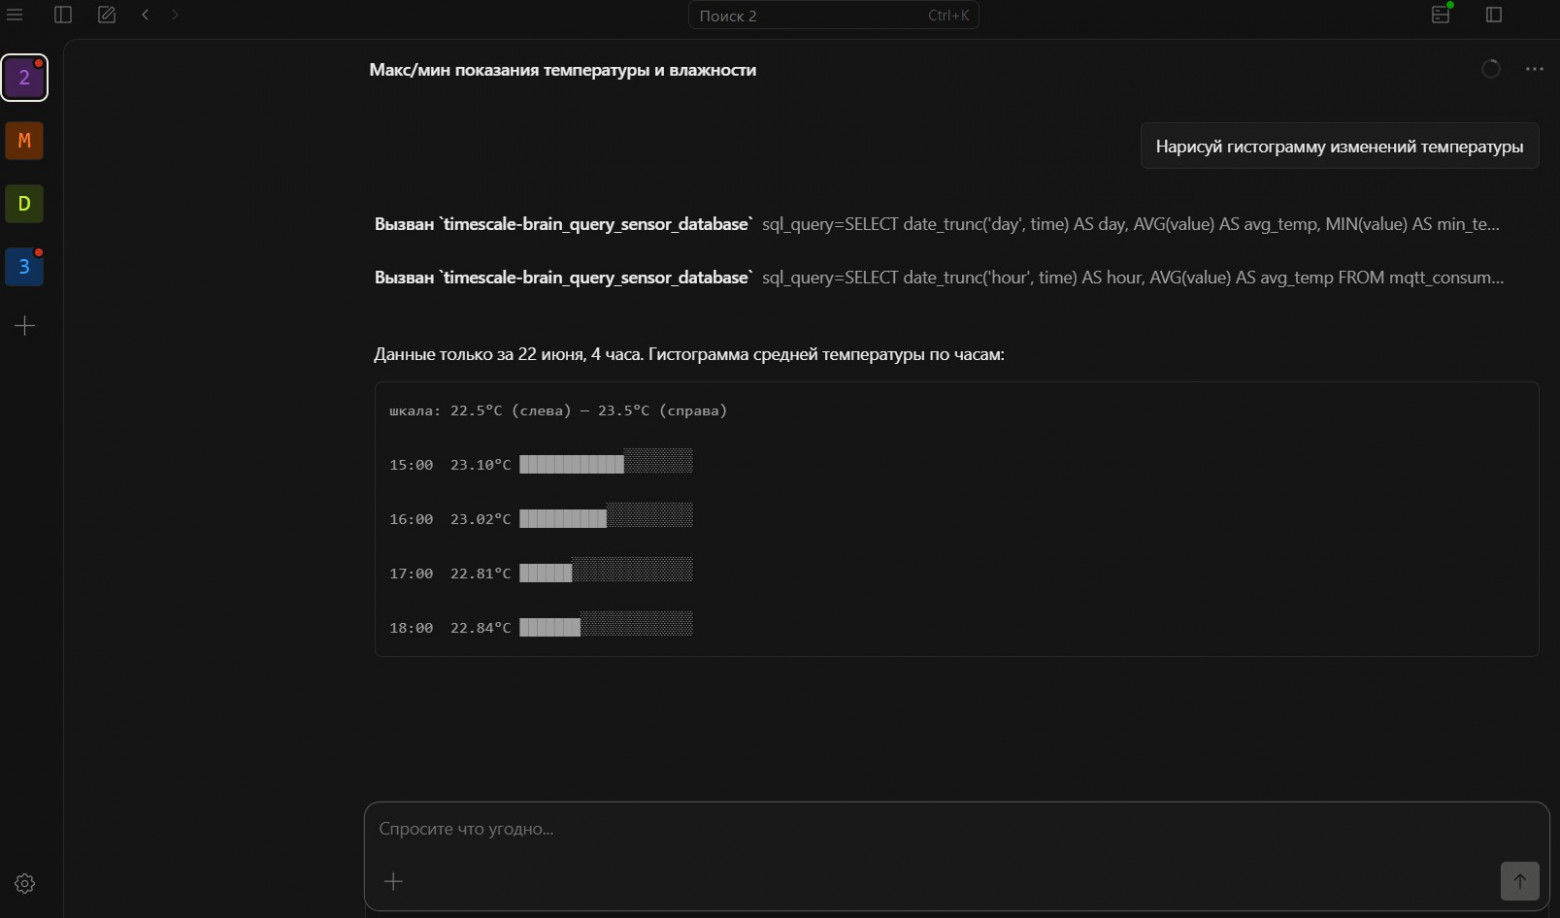Switch to workspace D green tile

click(25, 204)
